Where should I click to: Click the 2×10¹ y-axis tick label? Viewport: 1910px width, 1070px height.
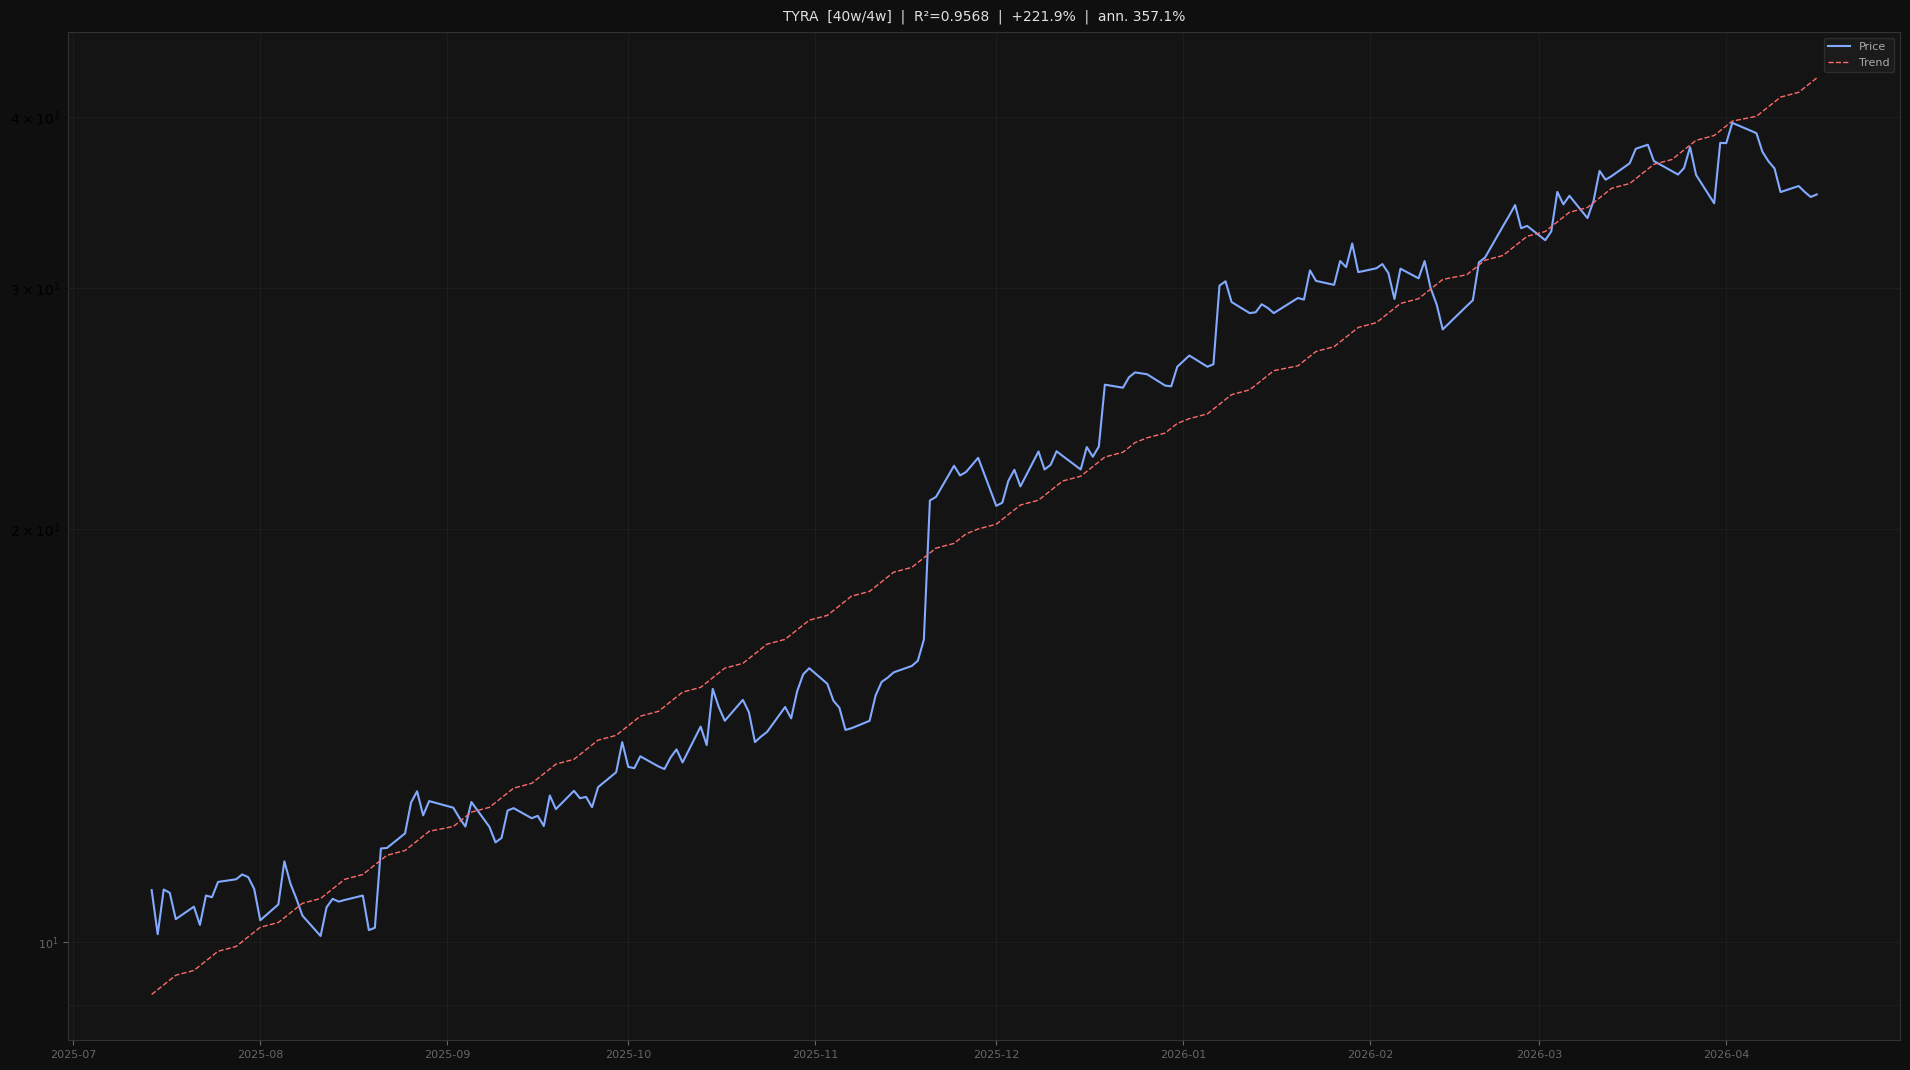coord(35,530)
